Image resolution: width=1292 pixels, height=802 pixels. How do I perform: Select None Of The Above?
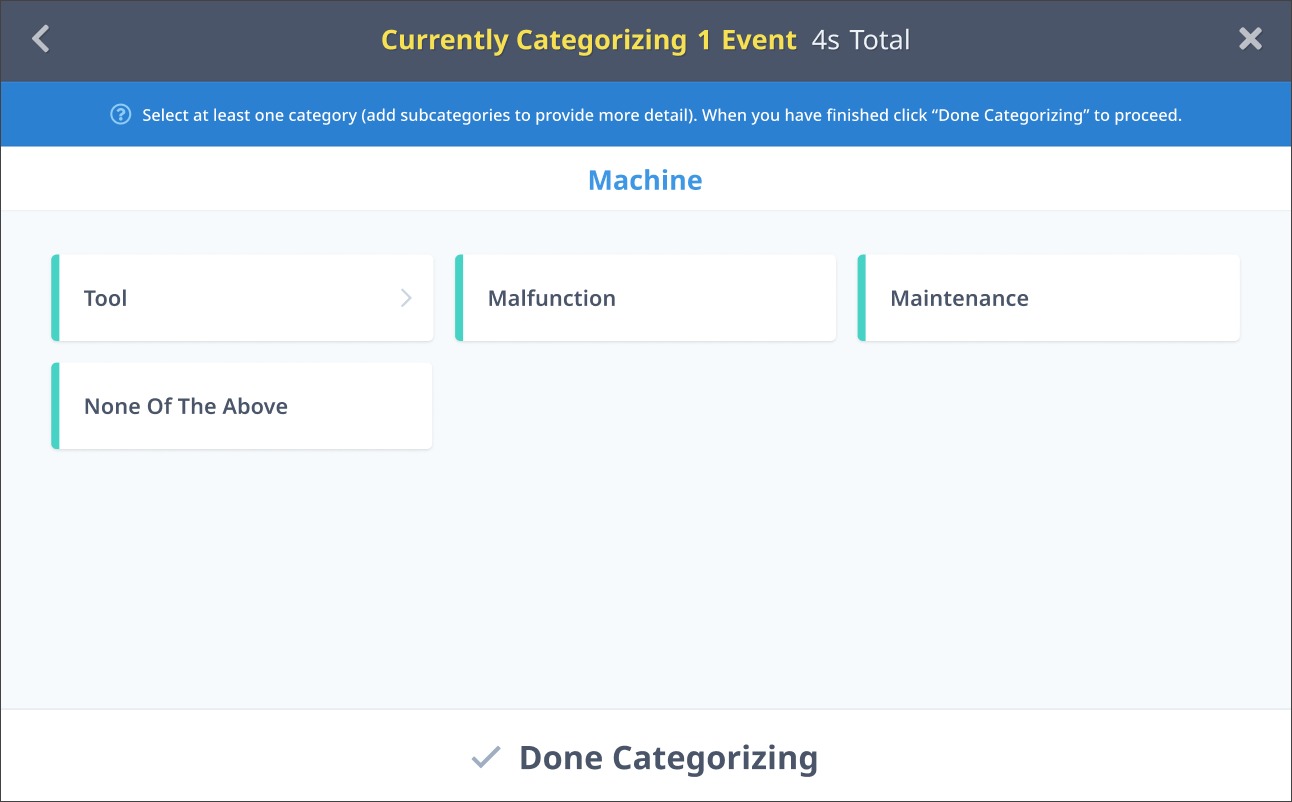[x=242, y=406]
